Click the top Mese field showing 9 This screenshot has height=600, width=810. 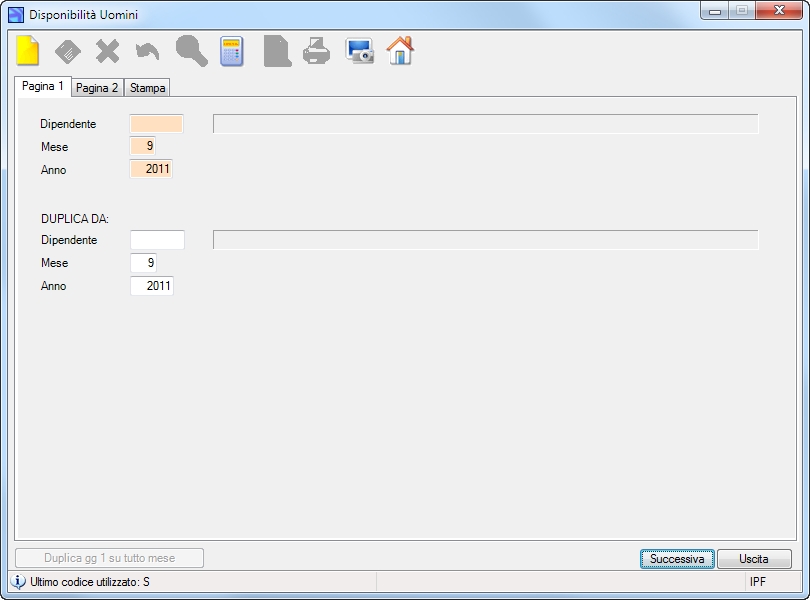(x=143, y=146)
